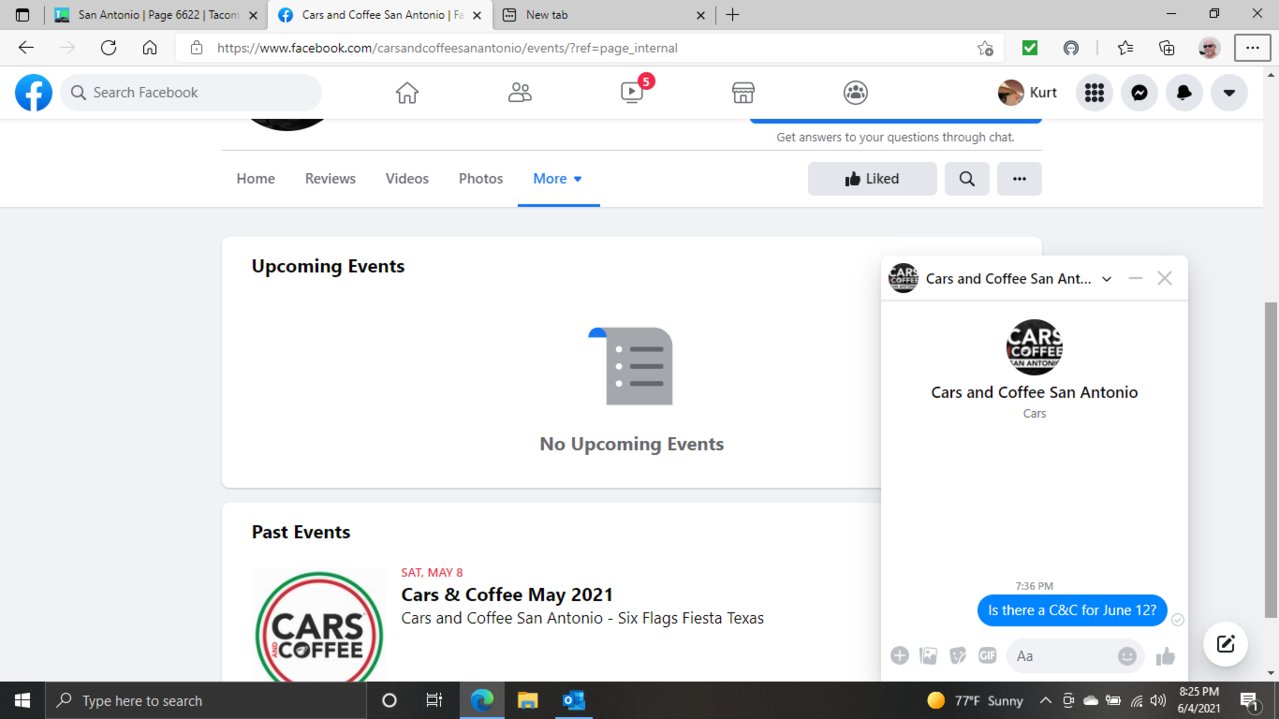
Task: Add this page to favorites star
Action: click(x=985, y=48)
